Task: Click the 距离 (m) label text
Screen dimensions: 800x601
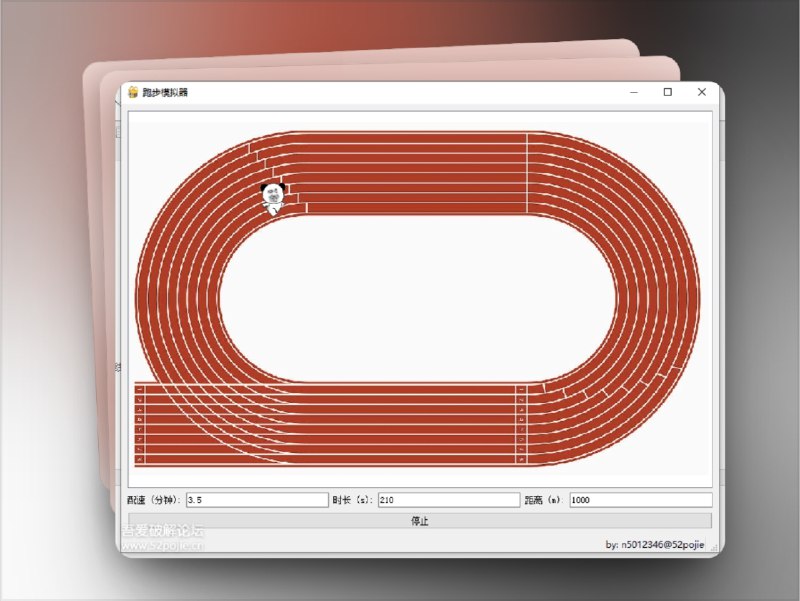Action: click(545, 500)
